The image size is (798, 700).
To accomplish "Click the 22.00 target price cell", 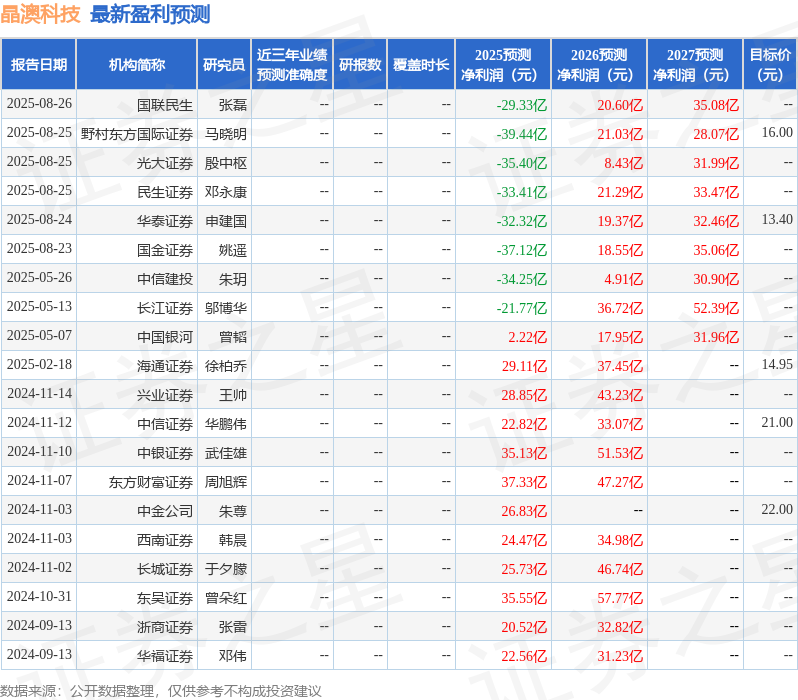I will [x=777, y=509].
